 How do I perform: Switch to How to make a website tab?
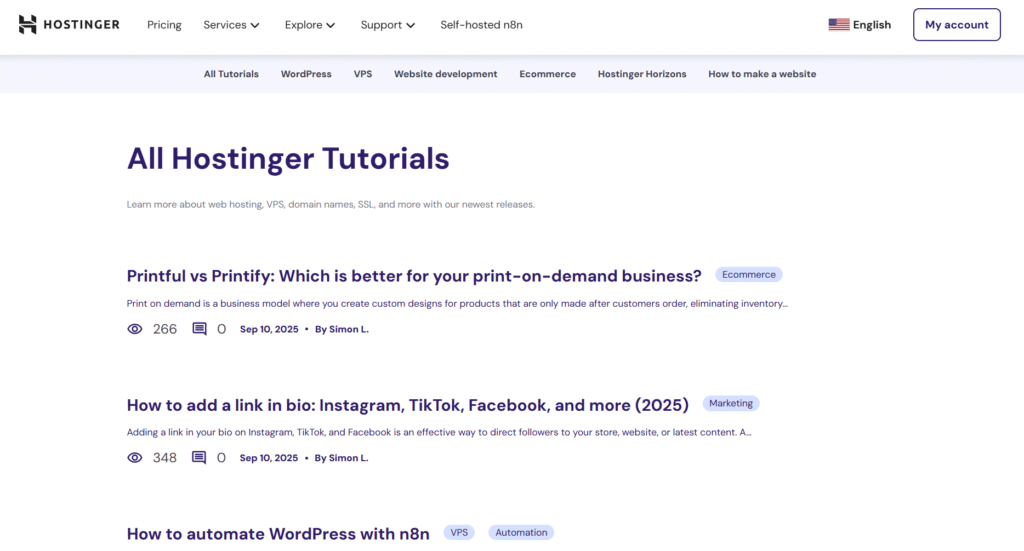762,74
